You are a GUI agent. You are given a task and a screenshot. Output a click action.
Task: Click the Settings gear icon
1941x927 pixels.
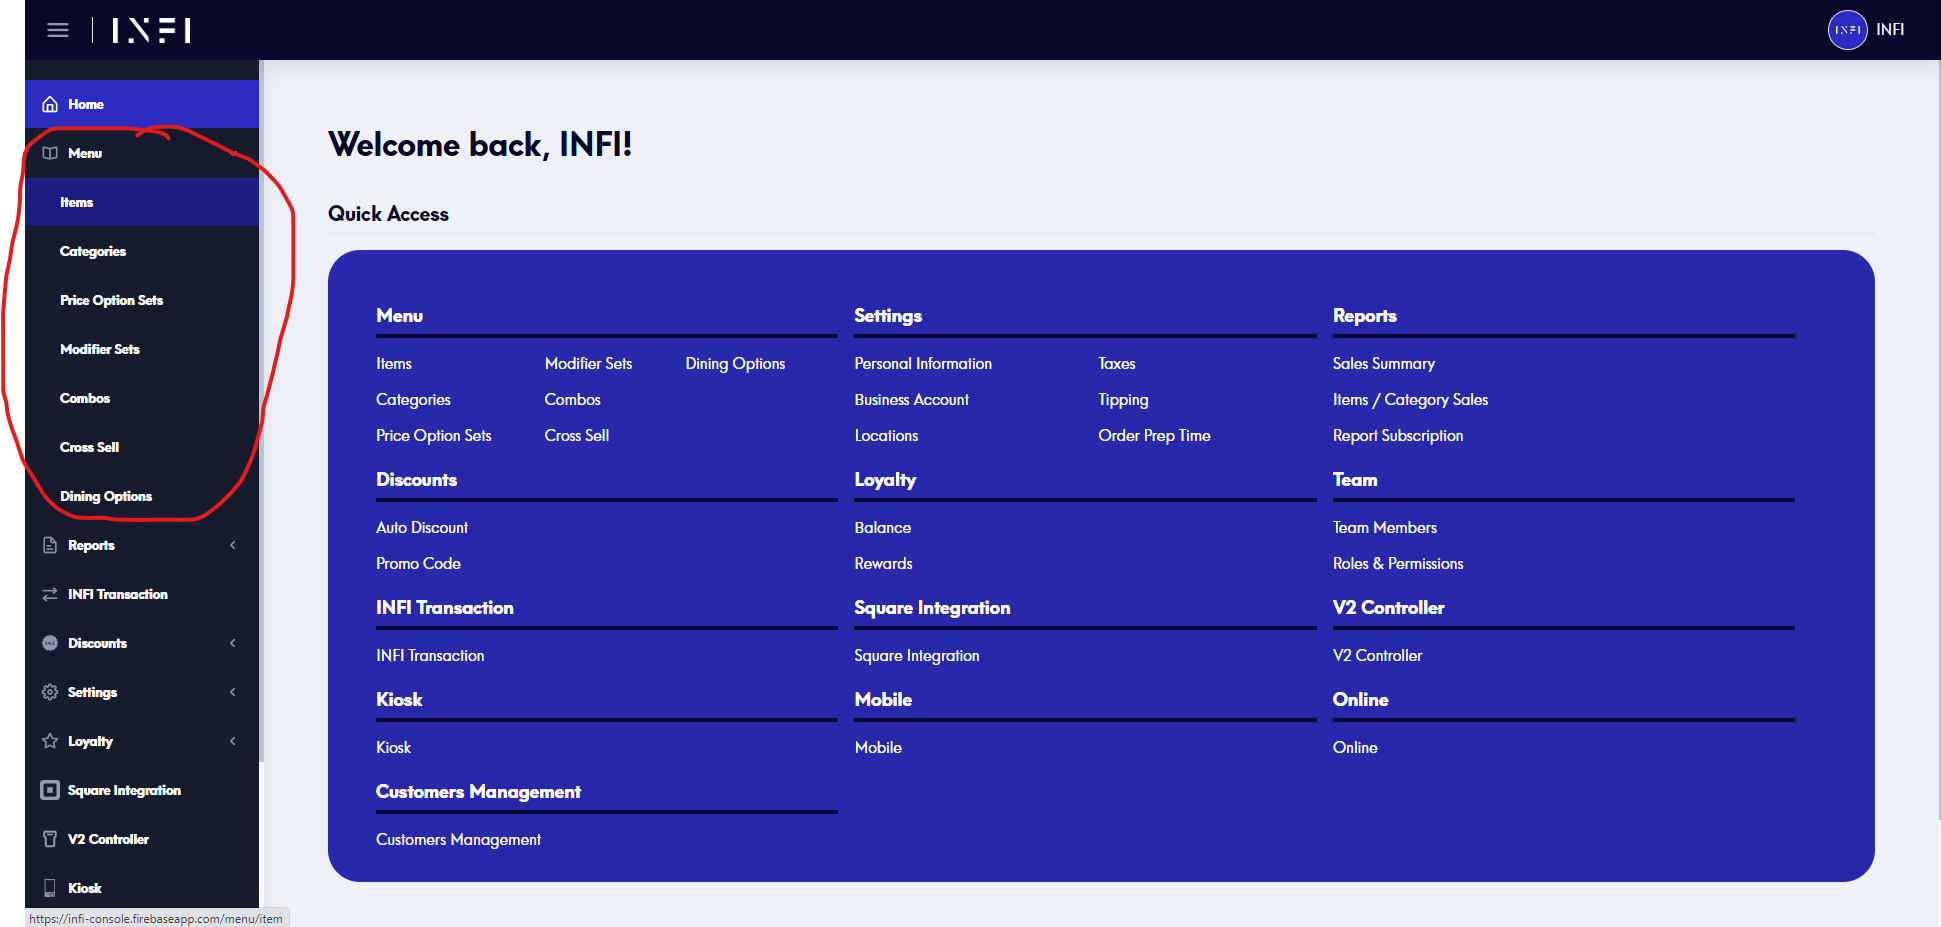(50, 692)
